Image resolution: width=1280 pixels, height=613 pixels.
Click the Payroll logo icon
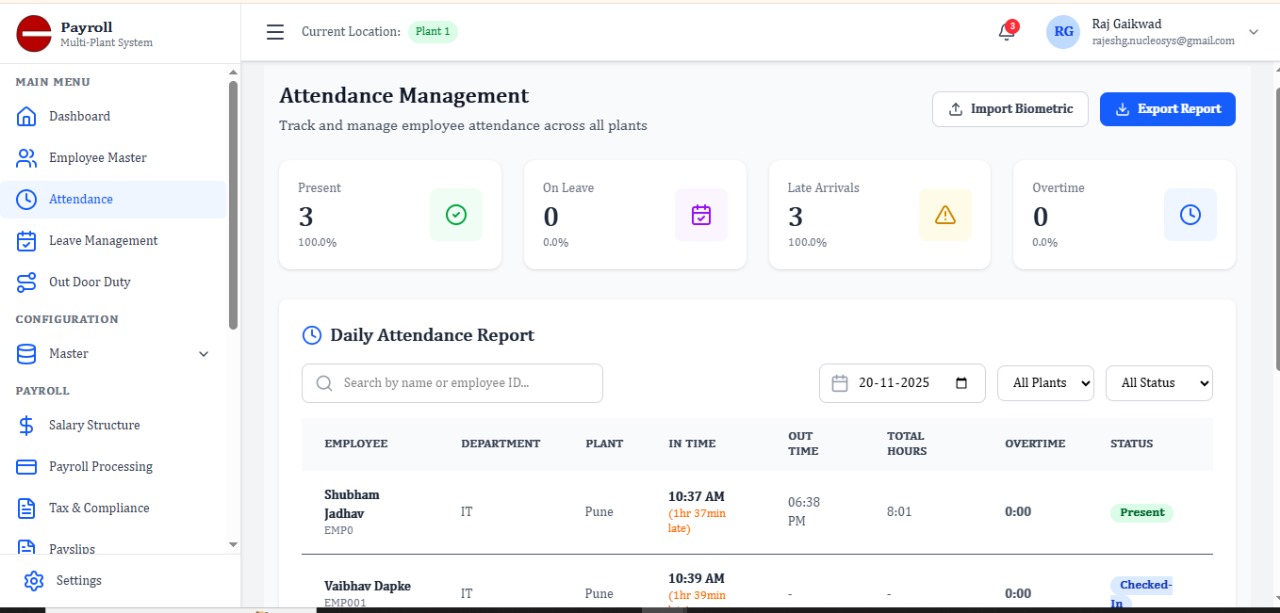34,34
